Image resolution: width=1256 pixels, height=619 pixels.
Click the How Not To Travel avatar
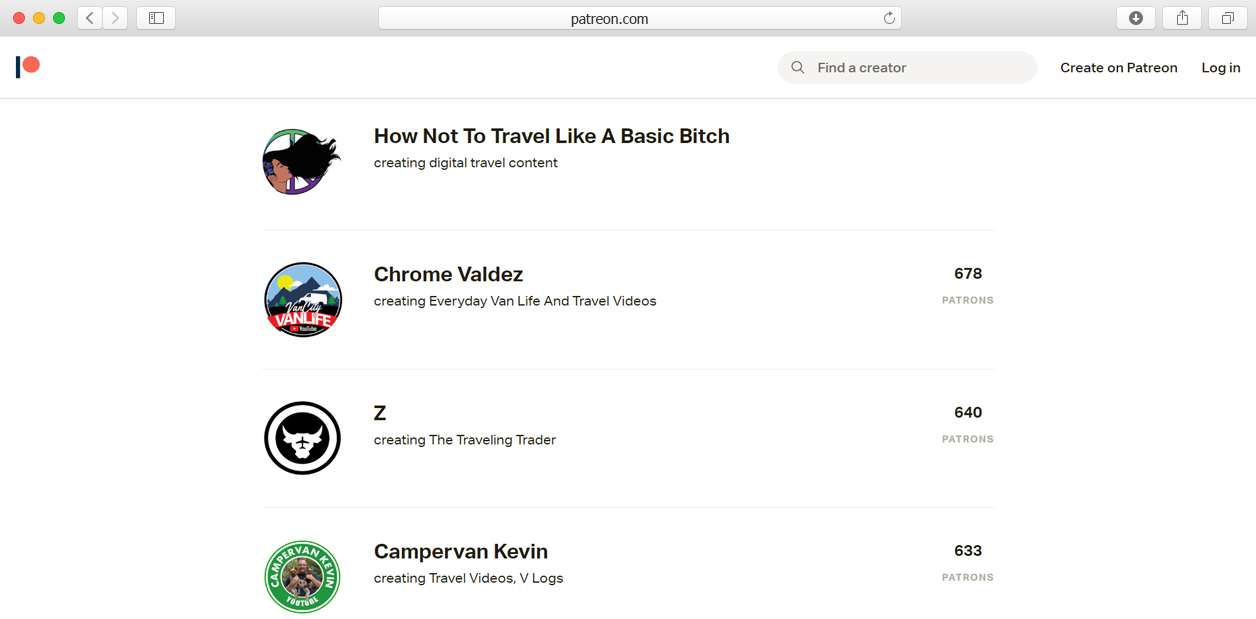tap(301, 161)
